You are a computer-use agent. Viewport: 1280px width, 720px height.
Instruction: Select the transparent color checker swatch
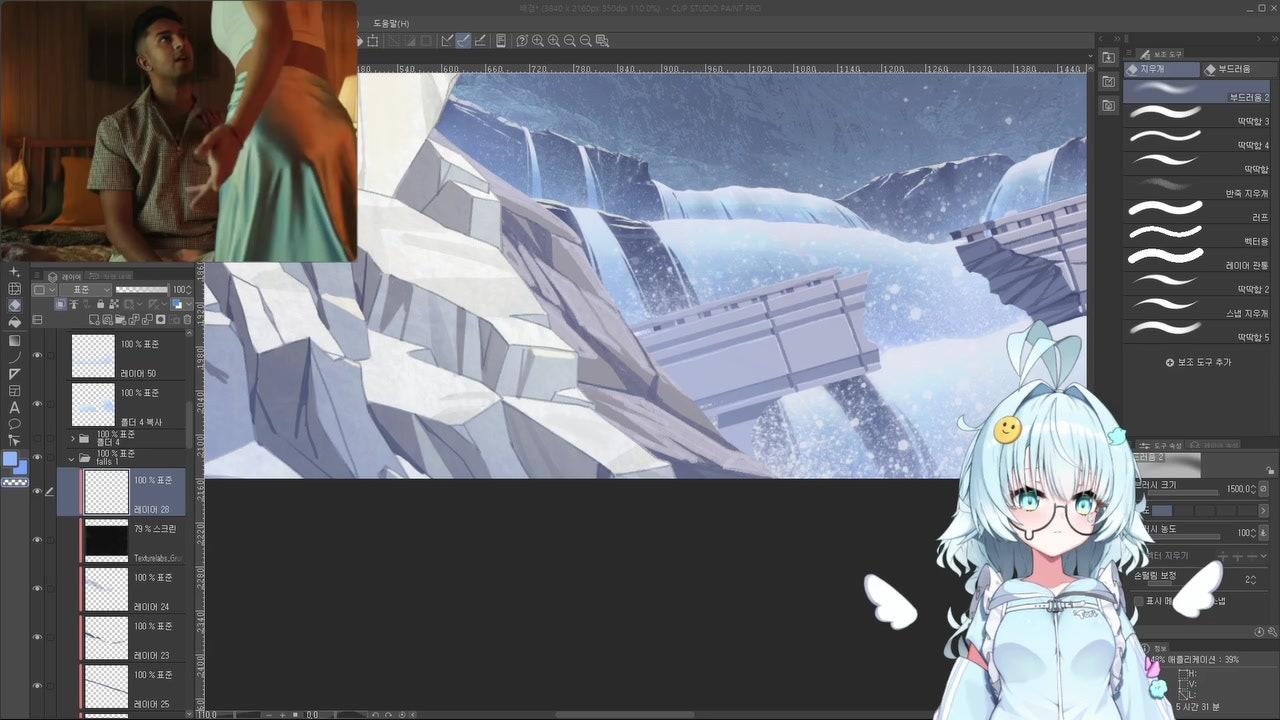(x=14, y=482)
